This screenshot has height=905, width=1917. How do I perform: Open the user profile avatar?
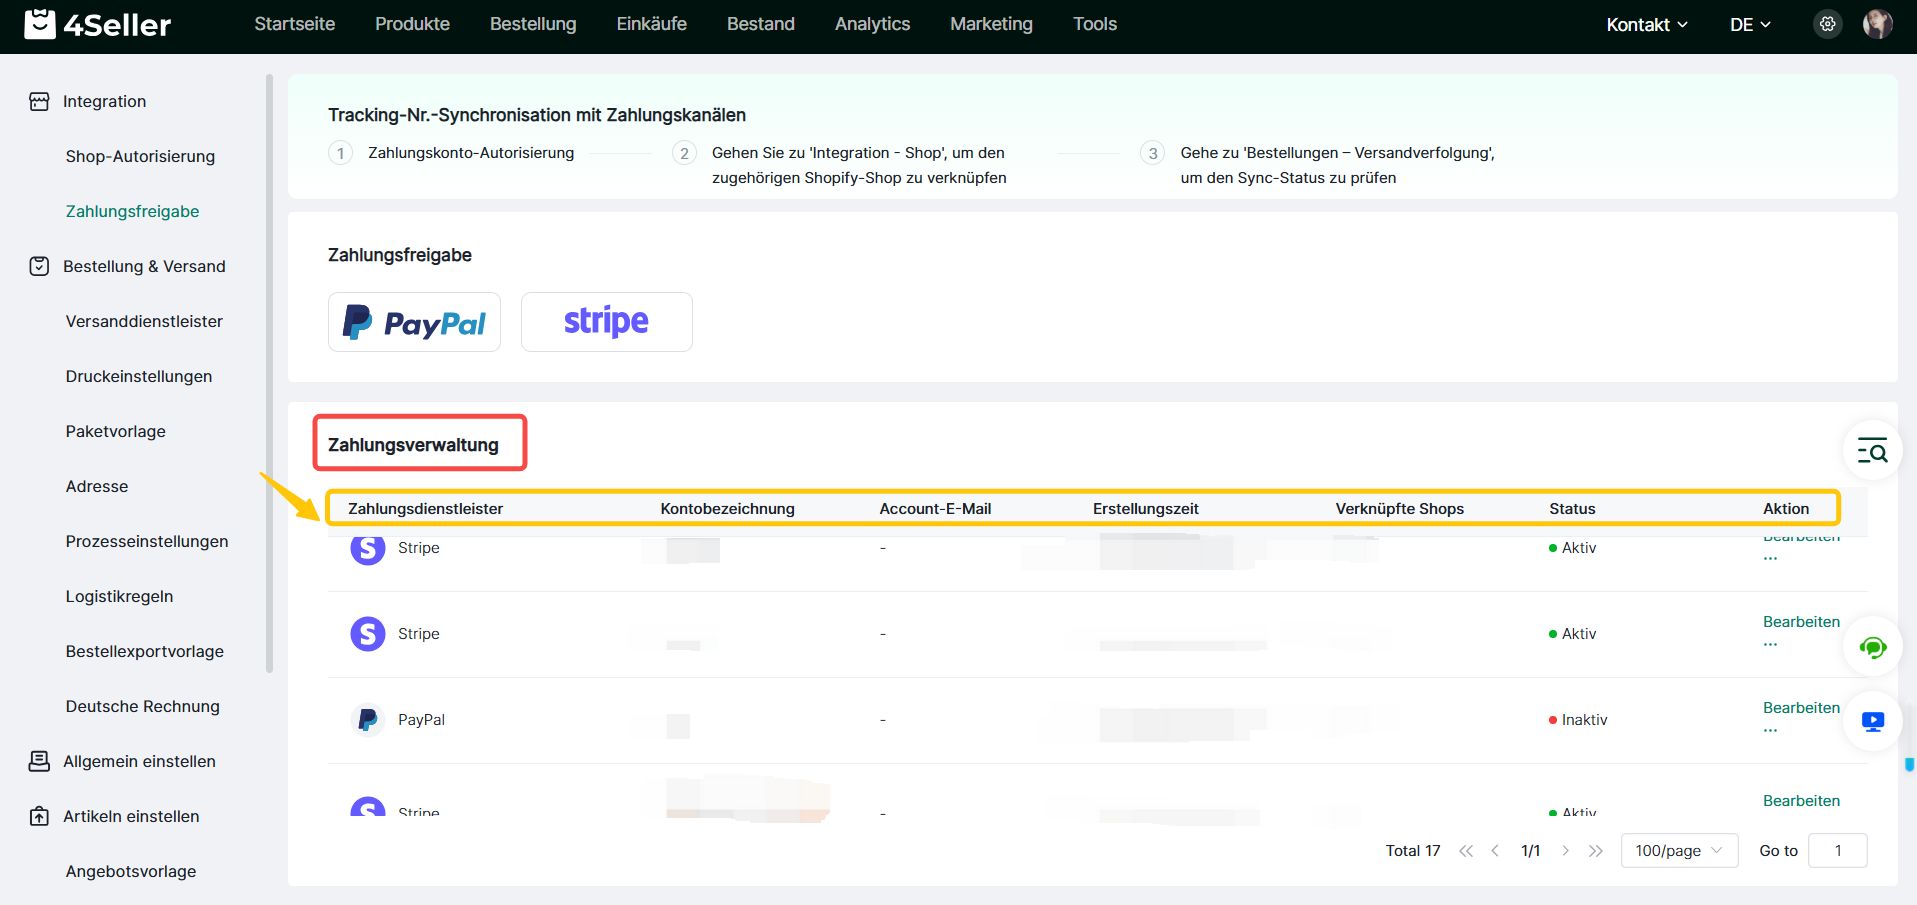point(1877,24)
